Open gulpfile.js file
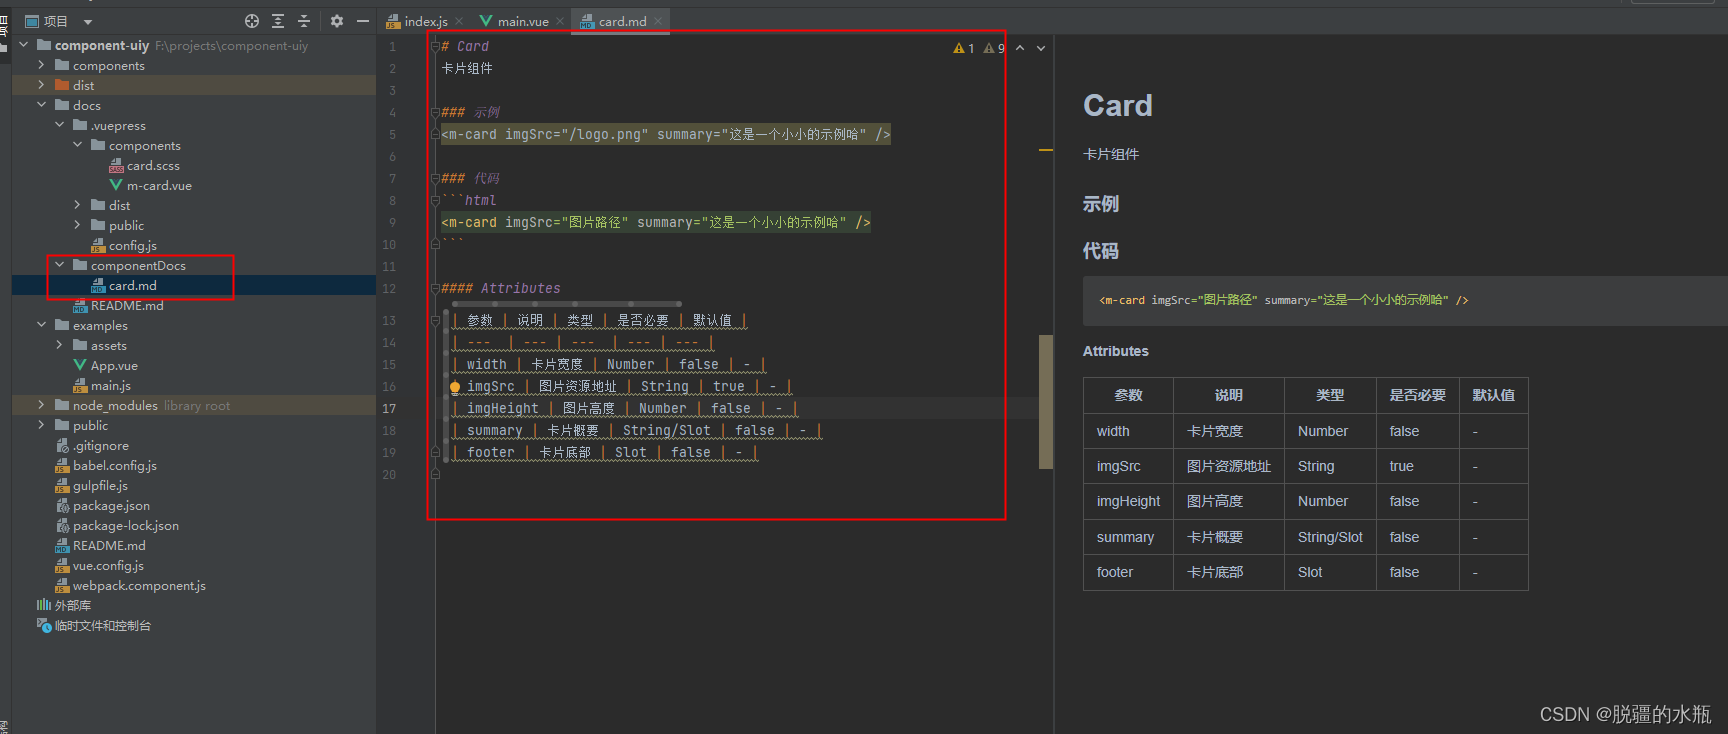The image size is (1728, 734). click(100, 485)
